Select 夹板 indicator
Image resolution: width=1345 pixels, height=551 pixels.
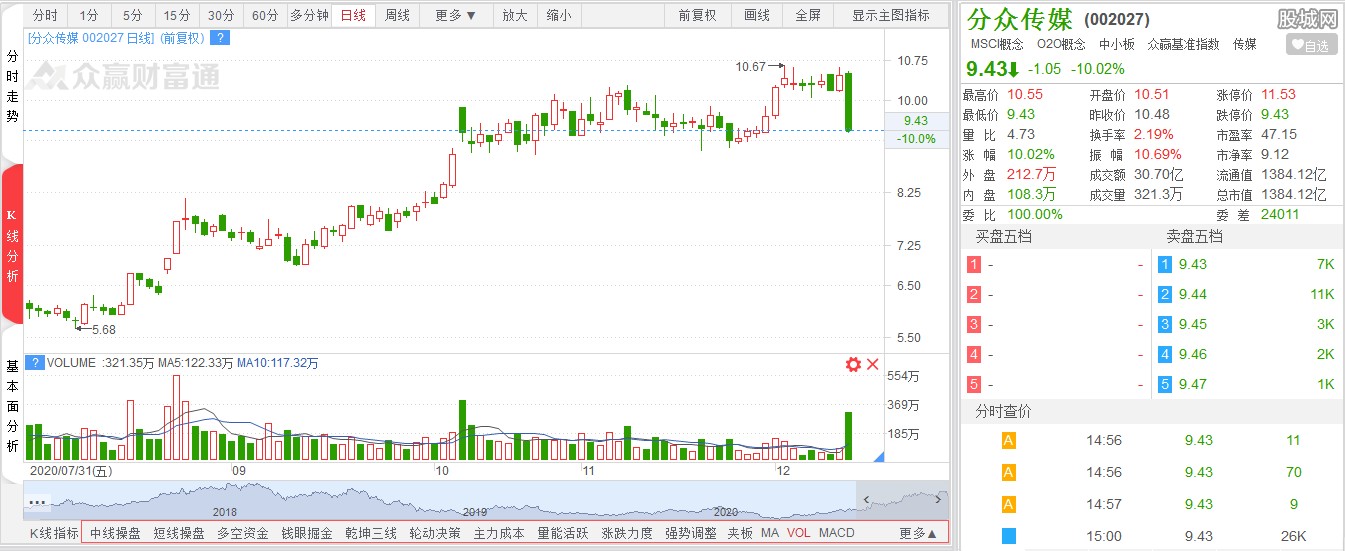coord(740,533)
